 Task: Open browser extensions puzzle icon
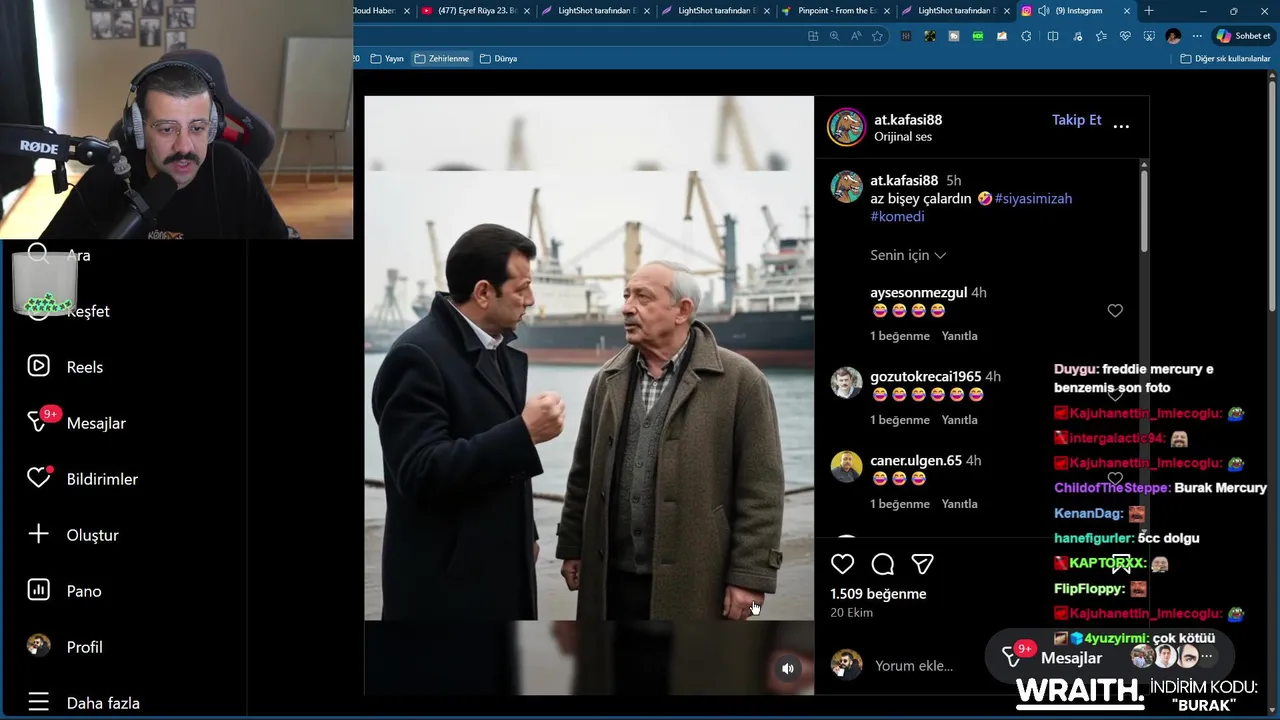point(1026,36)
